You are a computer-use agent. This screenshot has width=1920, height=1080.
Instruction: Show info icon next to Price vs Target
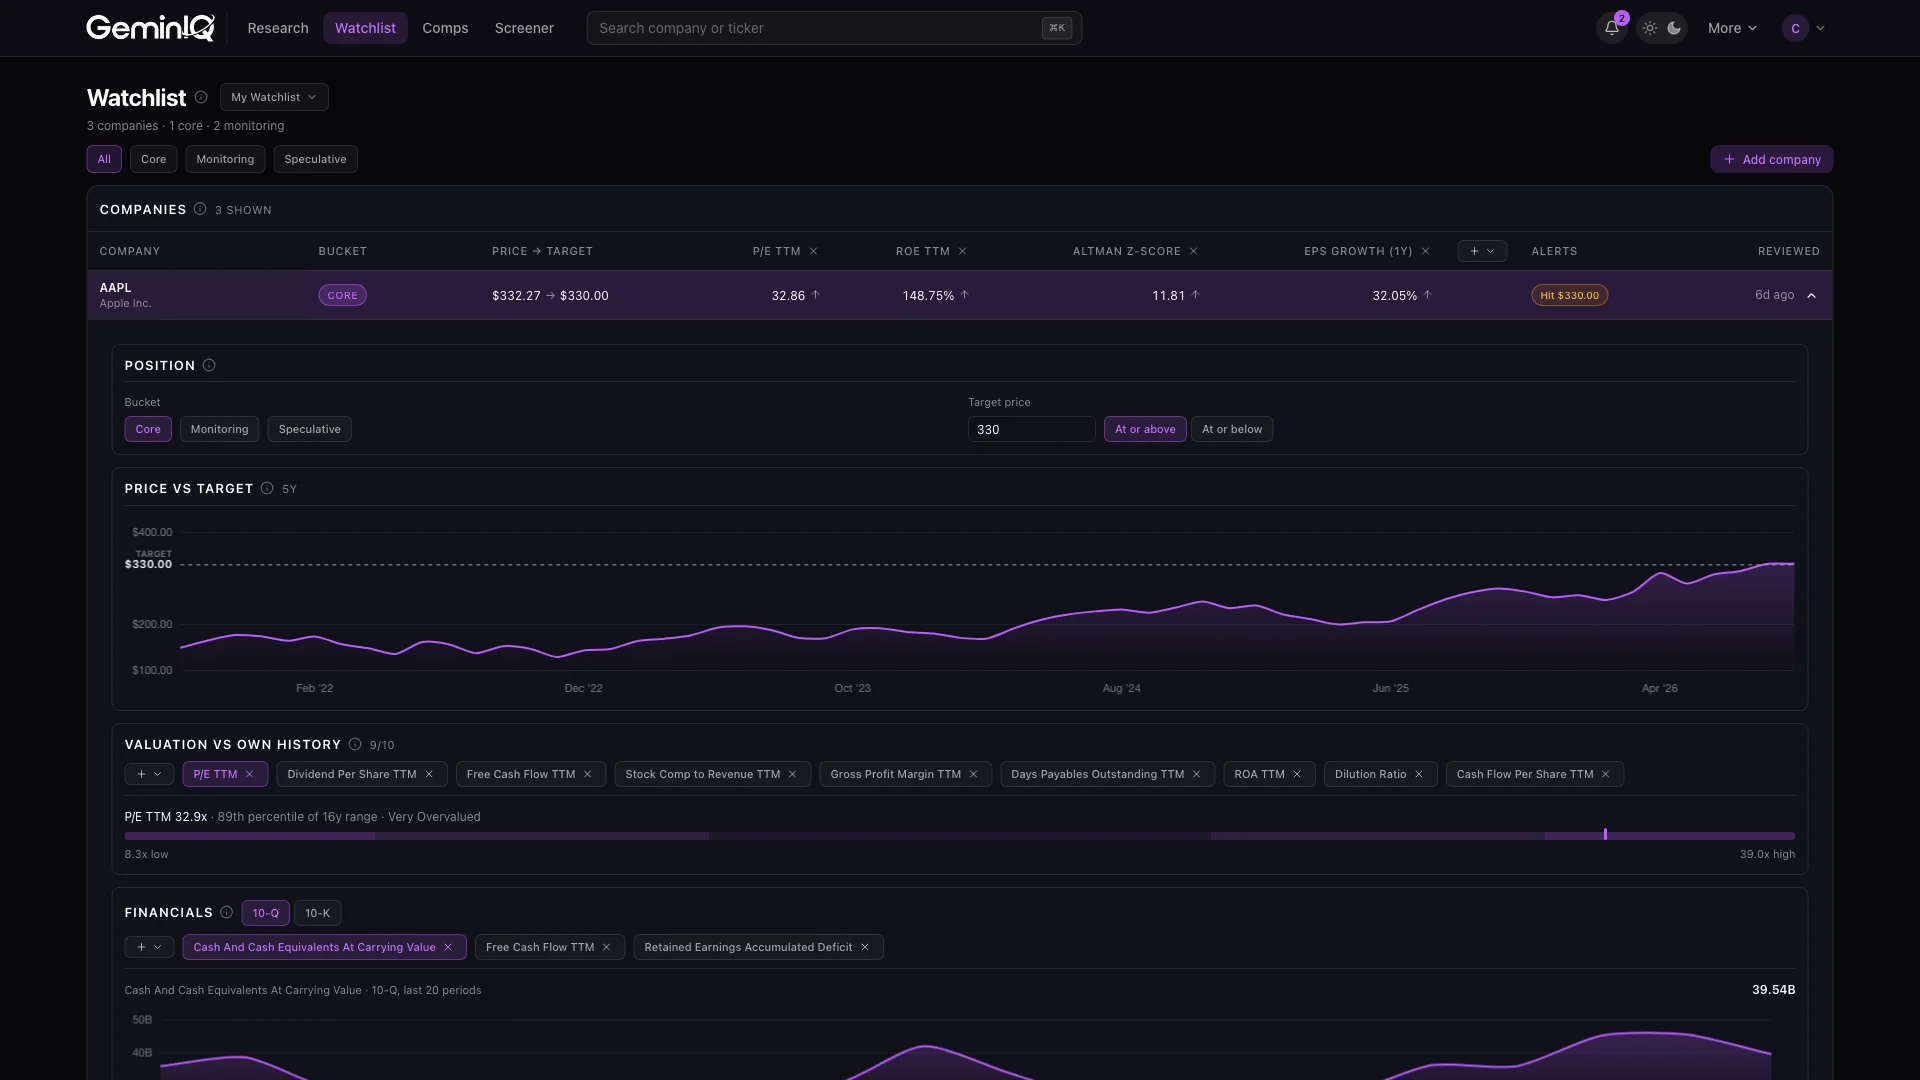pyautogui.click(x=267, y=488)
